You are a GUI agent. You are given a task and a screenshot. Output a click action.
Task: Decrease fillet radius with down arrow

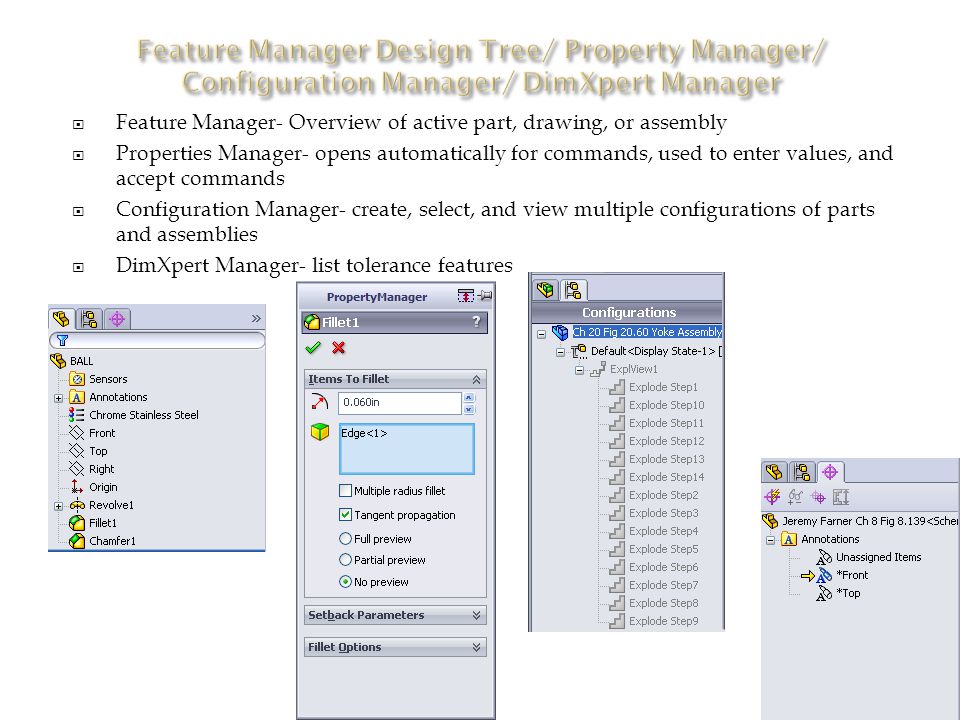(469, 409)
